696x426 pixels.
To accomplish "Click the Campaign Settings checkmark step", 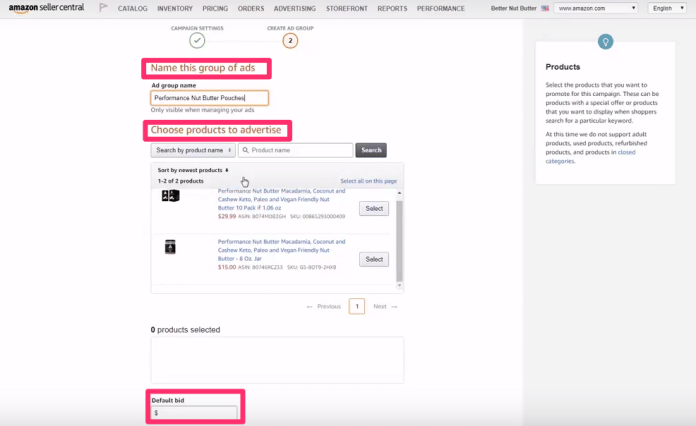I will click(x=197, y=40).
